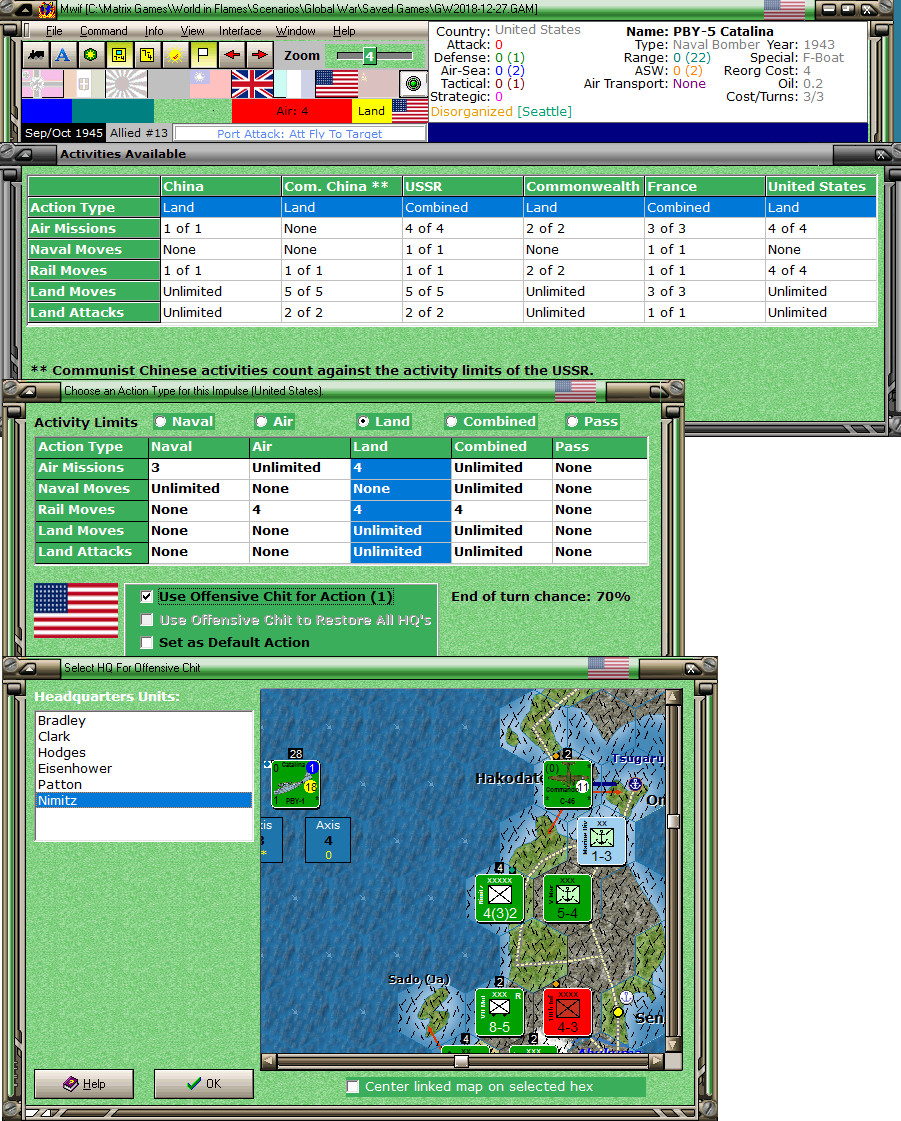The height and width of the screenshot is (1121, 901).
Task: Select the Combined action type radio button
Action: [x=451, y=422]
